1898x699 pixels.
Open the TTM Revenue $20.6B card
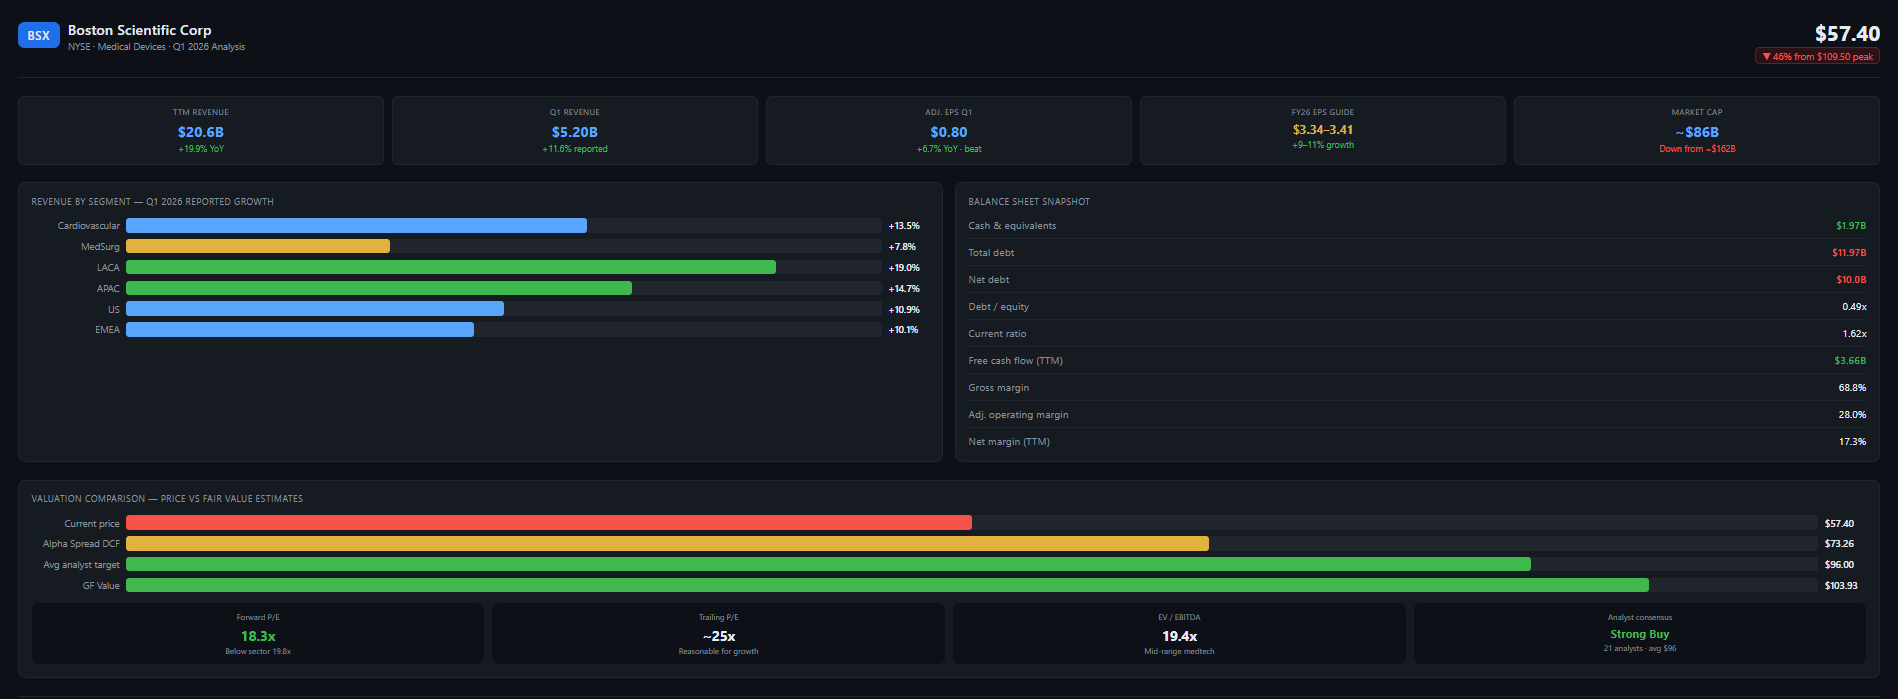[201, 130]
